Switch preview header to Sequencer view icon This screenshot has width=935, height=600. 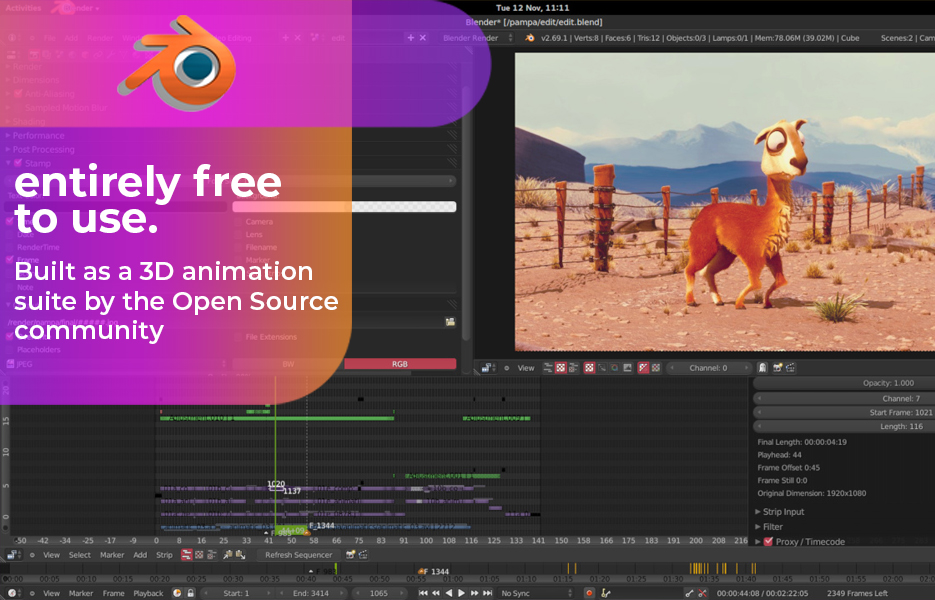point(548,368)
